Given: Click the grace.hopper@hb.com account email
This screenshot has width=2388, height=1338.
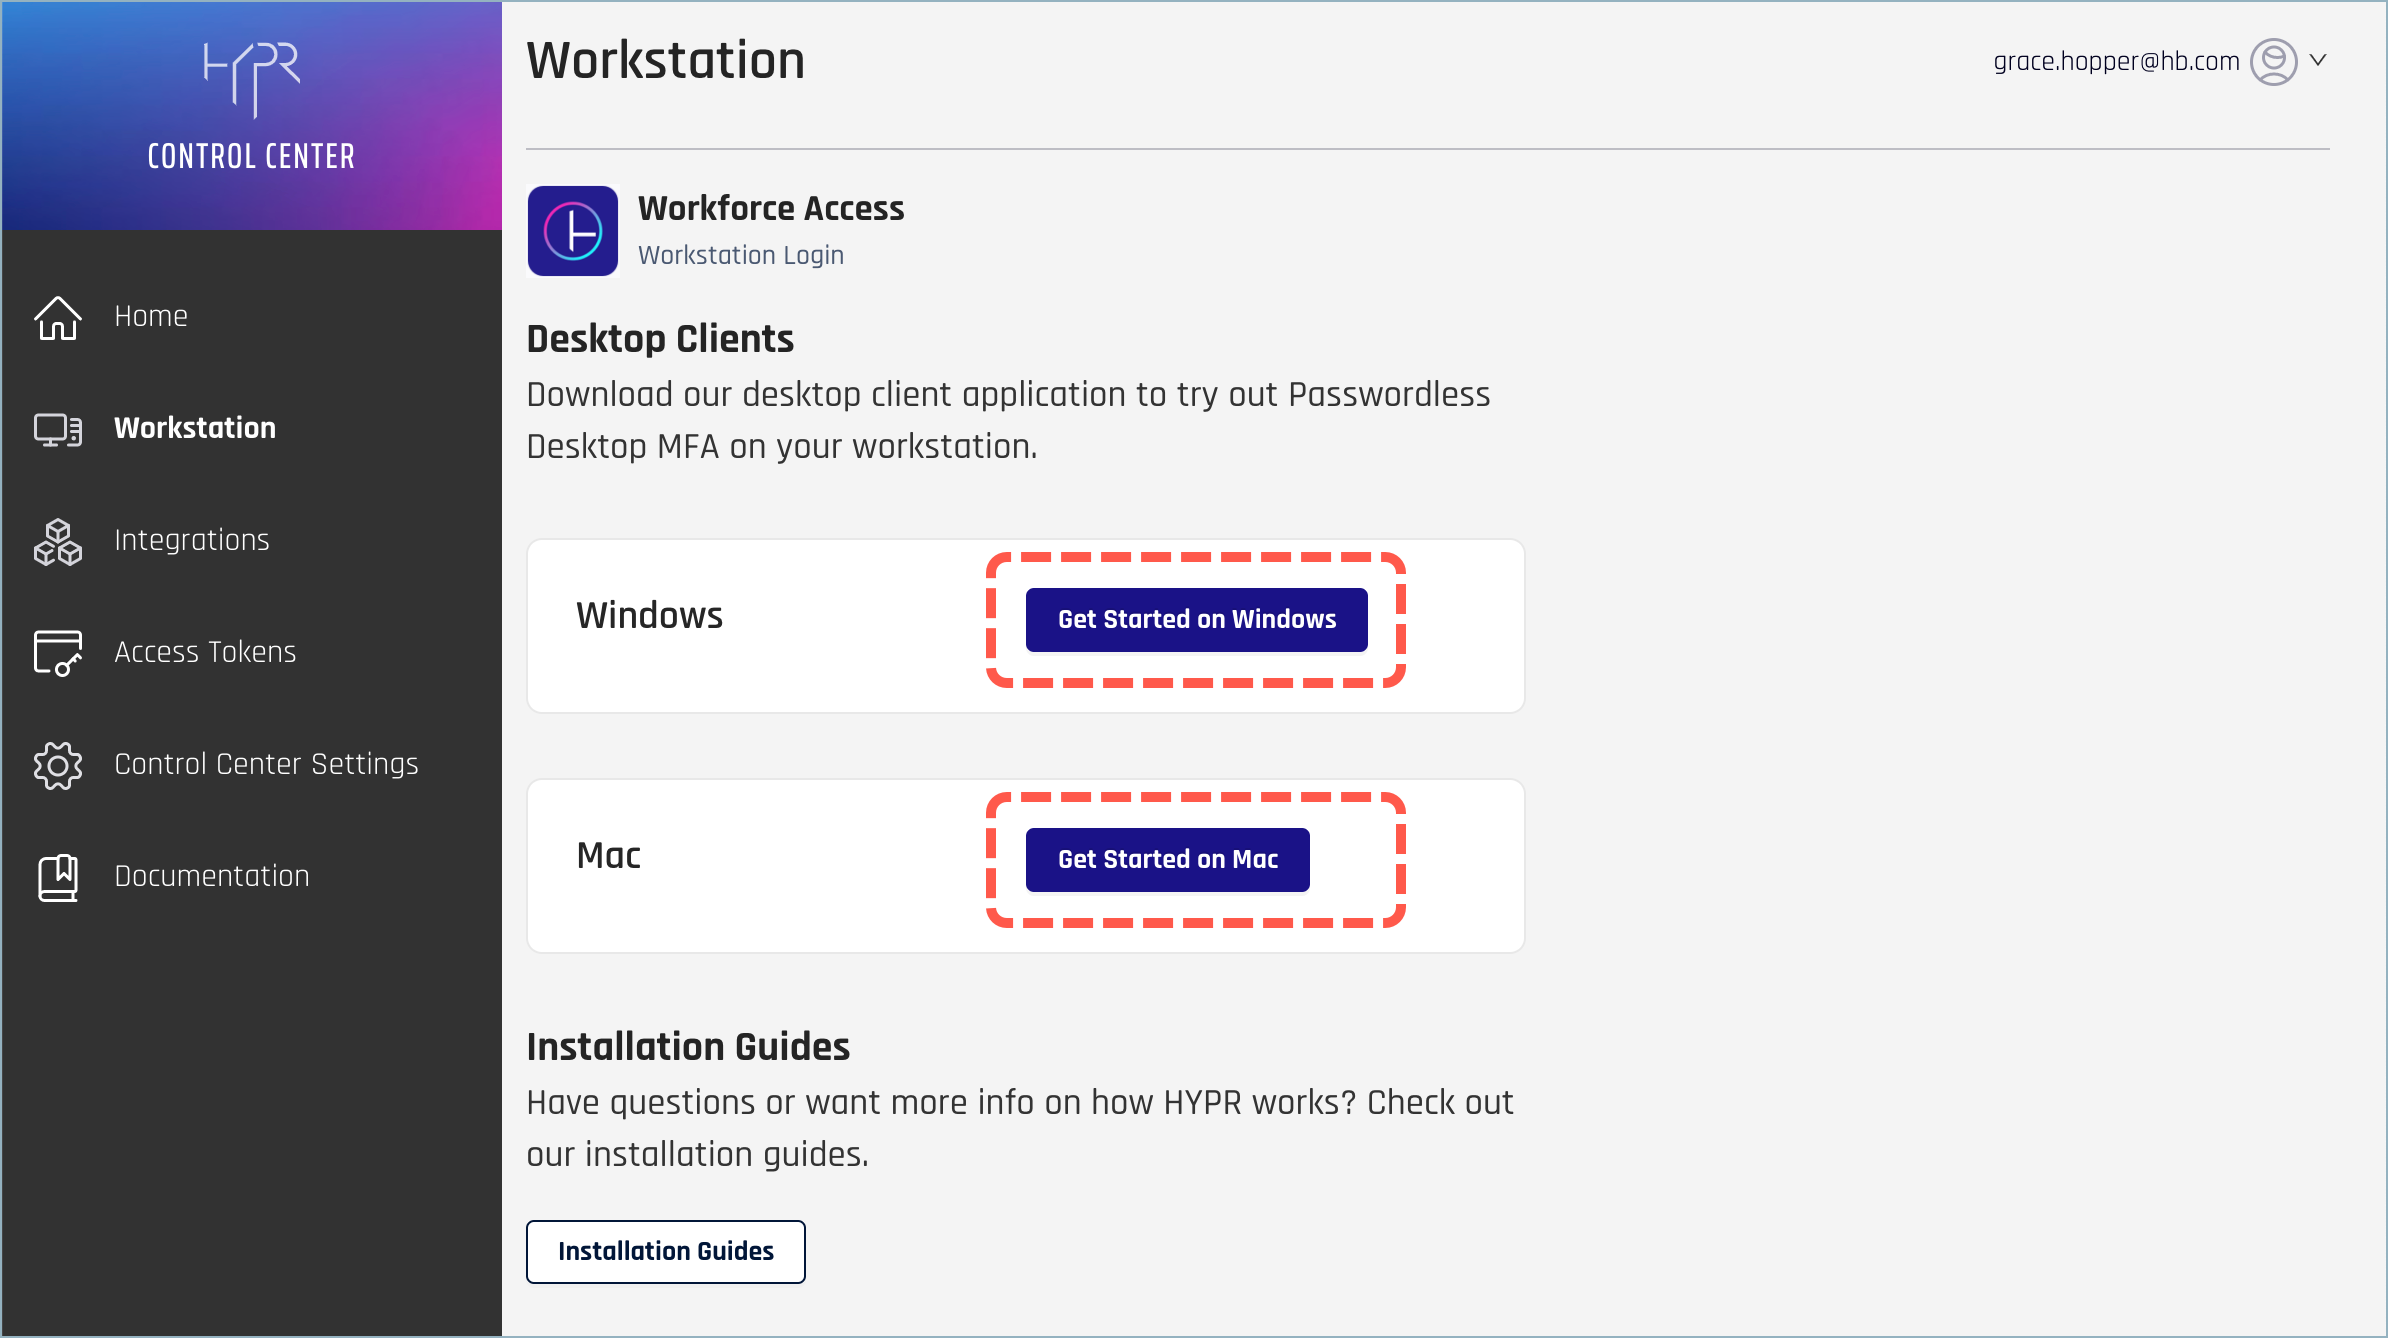Looking at the screenshot, I should tap(2116, 61).
